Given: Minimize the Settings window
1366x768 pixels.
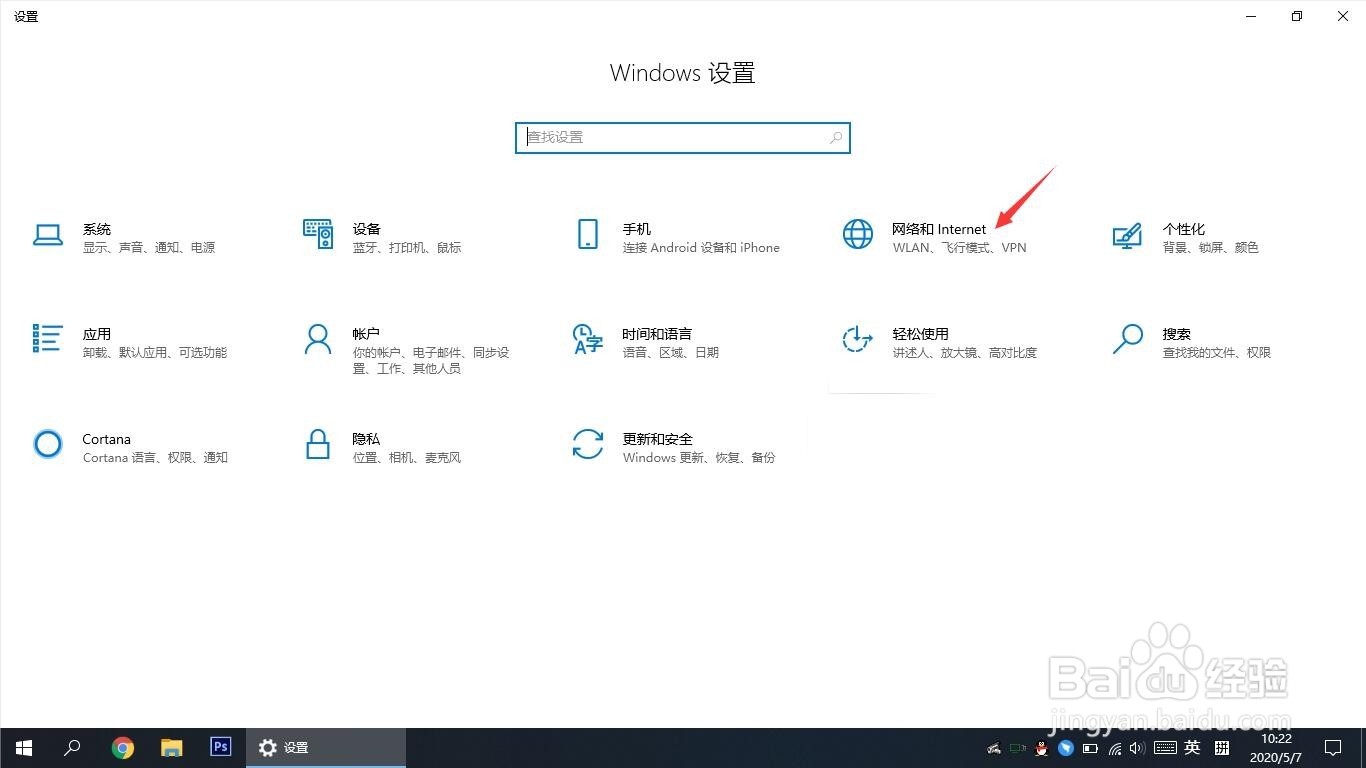Looking at the screenshot, I should point(1251,16).
